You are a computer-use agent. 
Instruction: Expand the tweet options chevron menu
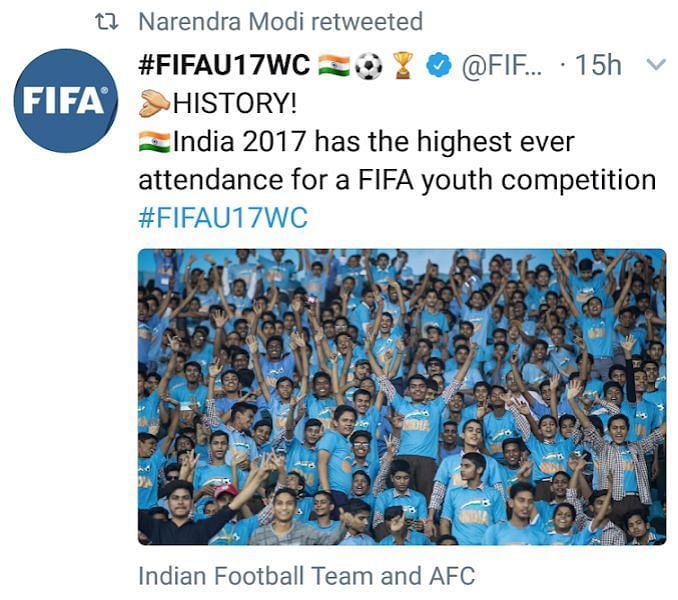coord(655,66)
